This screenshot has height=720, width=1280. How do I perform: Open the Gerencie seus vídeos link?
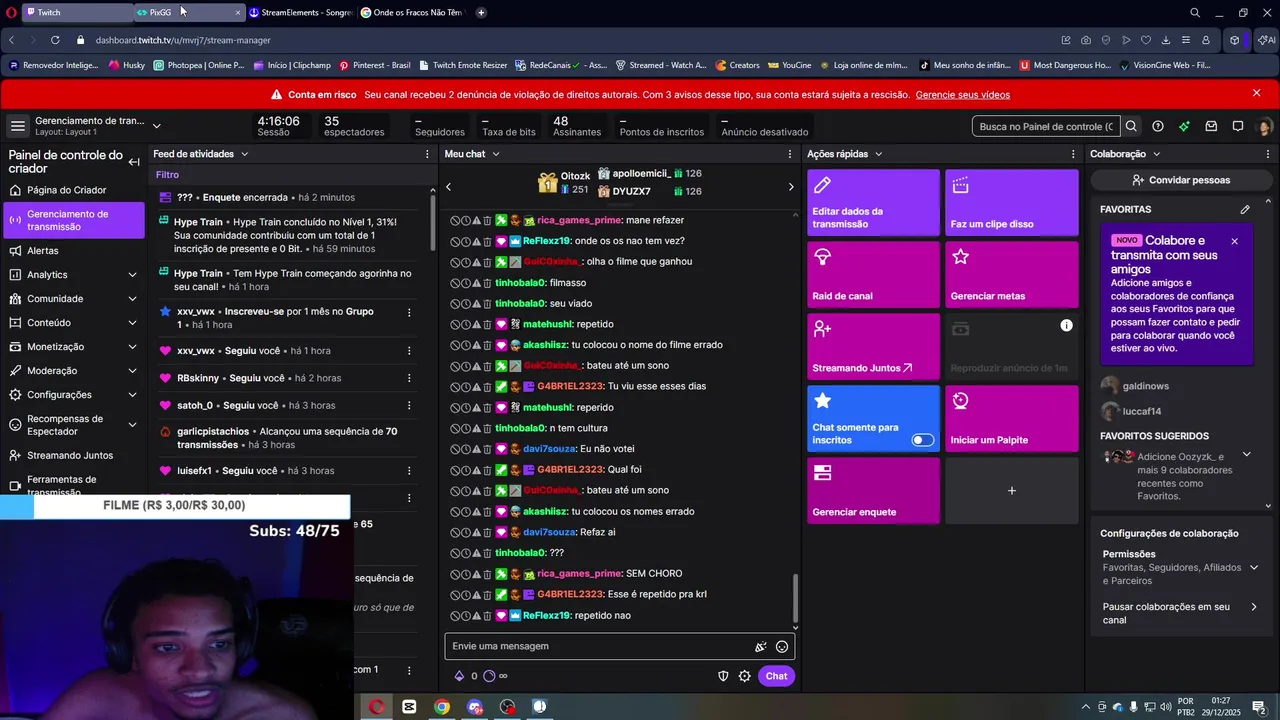tap(962, 95)
